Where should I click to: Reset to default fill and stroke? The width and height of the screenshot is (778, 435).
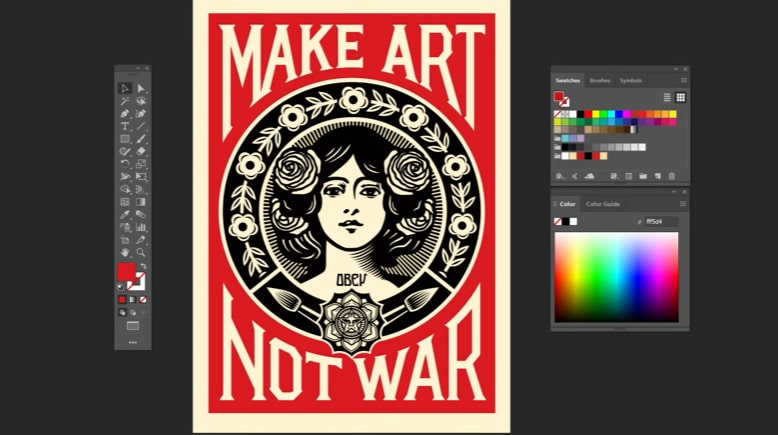tap(121, 287)
